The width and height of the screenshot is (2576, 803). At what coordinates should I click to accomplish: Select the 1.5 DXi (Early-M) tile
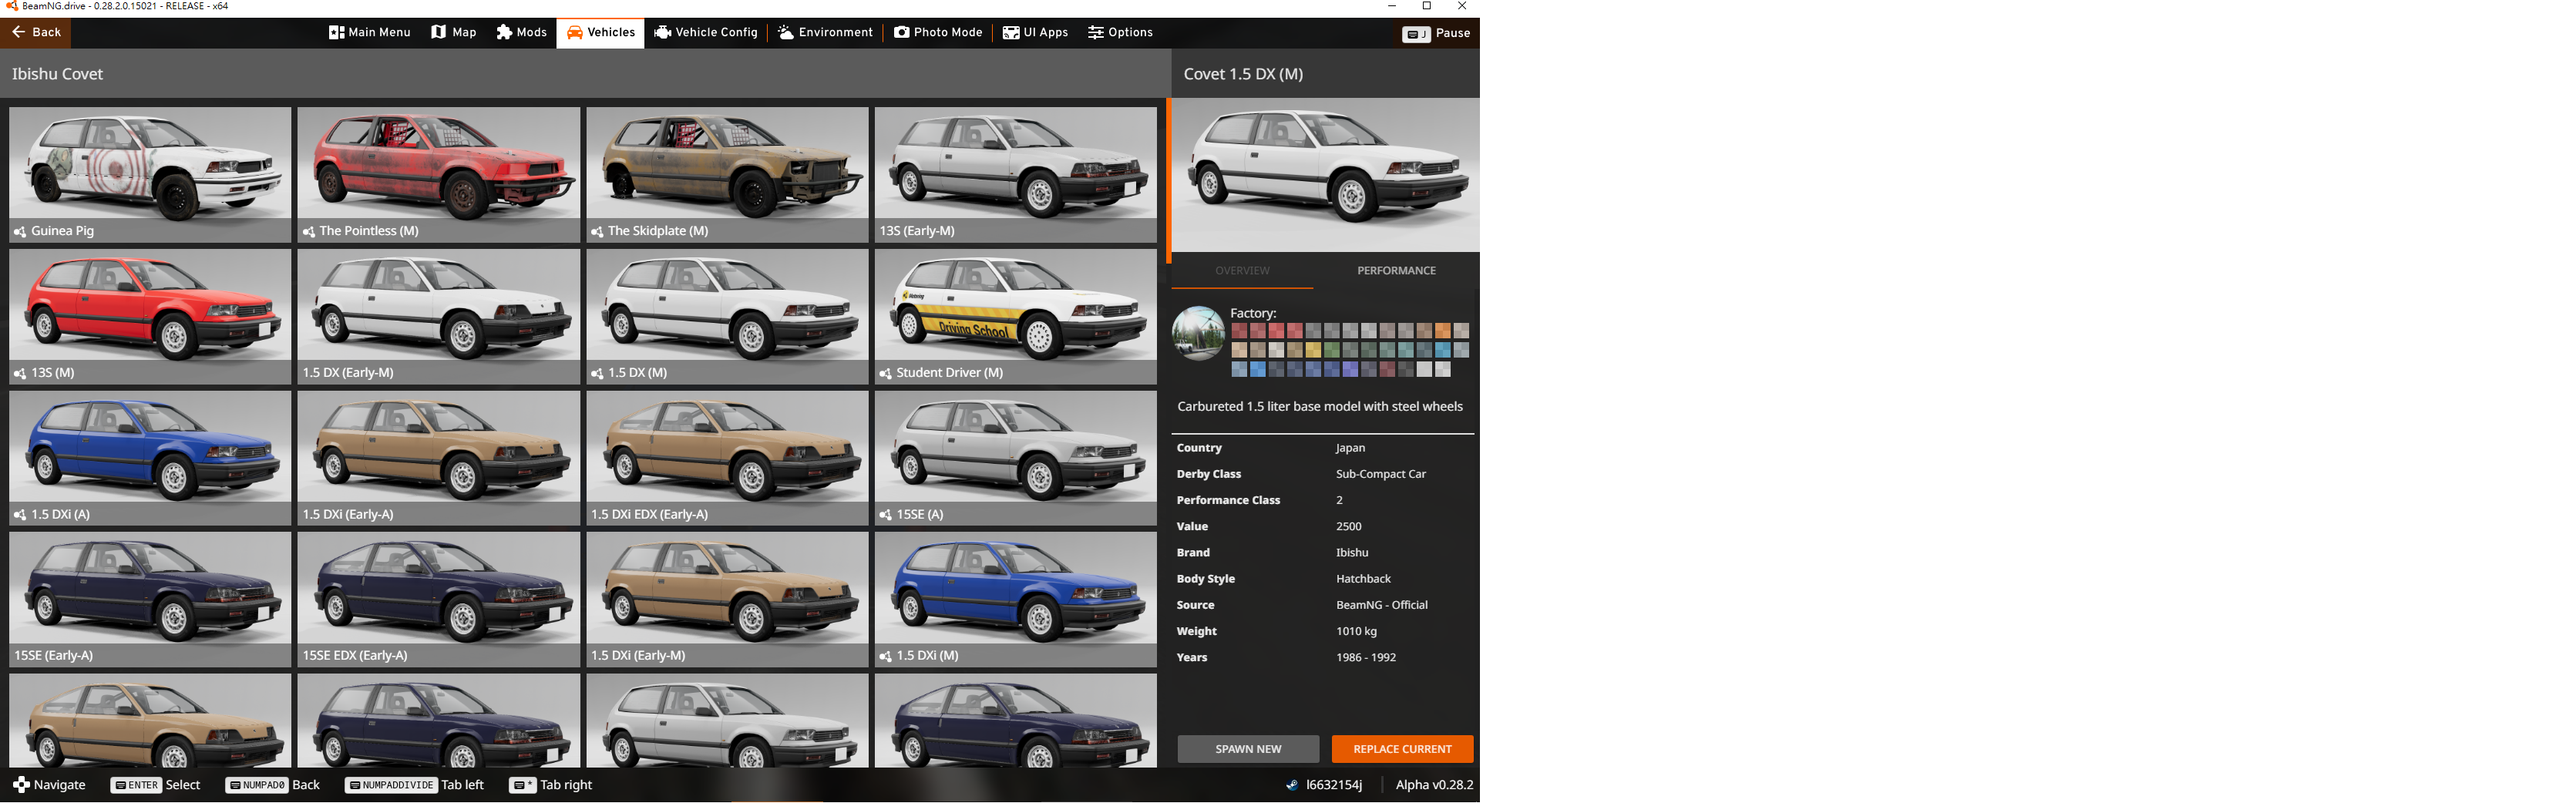(727, 600)
